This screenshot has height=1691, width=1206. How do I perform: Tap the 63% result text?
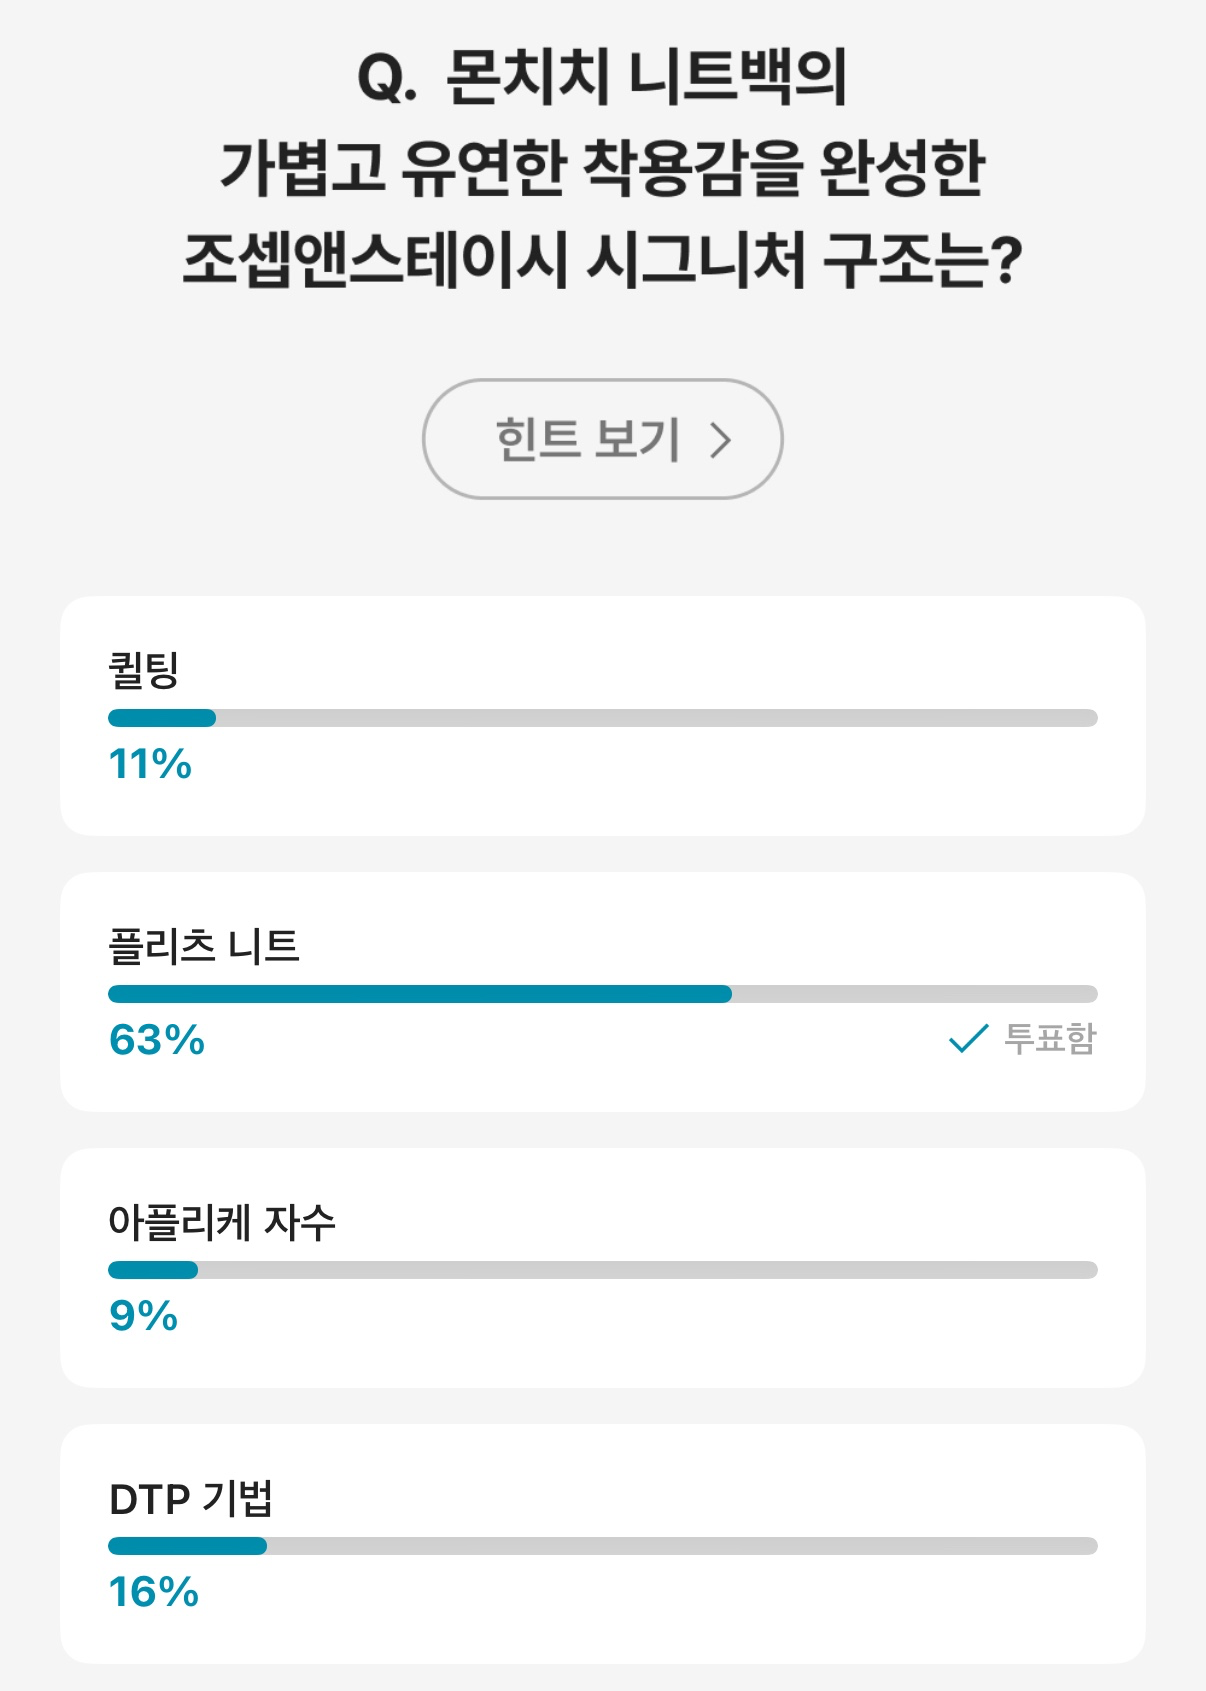point(157,1041)
